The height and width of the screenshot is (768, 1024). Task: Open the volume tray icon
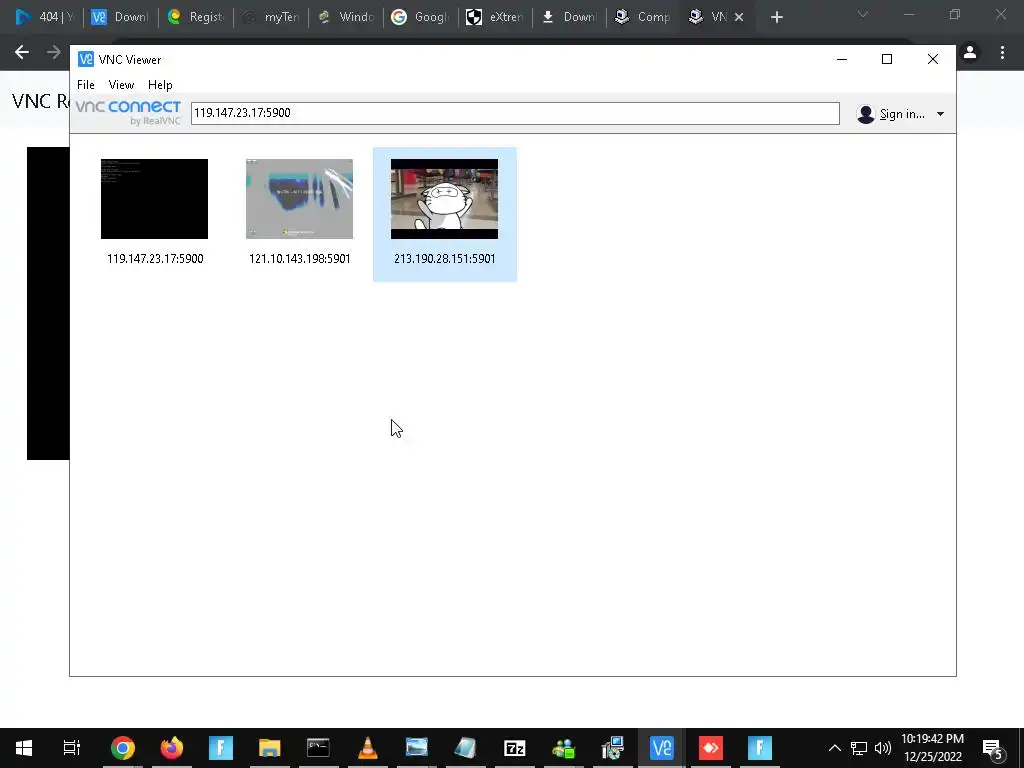883,748
